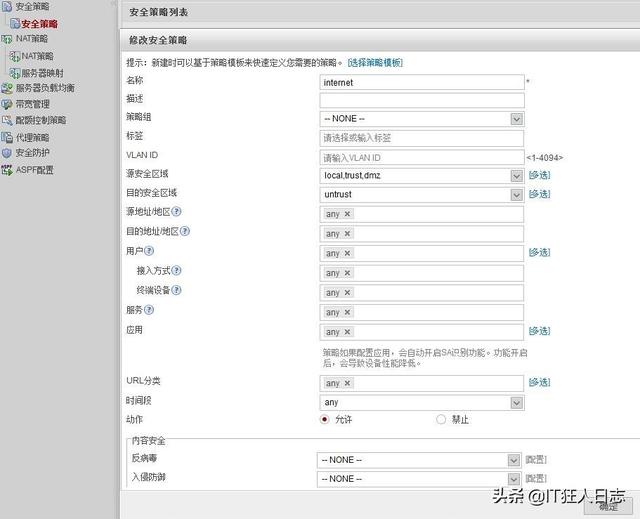Open 安全防护 menu item
640x519 pixels.
tap(33, 153)
